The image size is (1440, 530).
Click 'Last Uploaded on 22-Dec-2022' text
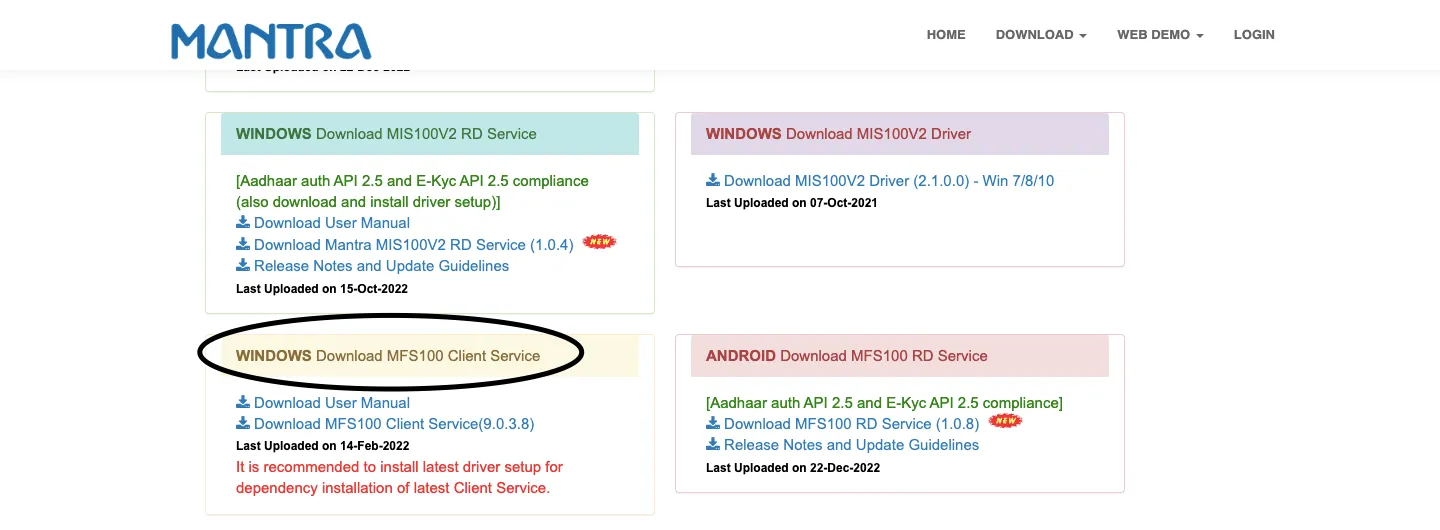(793, 468)
